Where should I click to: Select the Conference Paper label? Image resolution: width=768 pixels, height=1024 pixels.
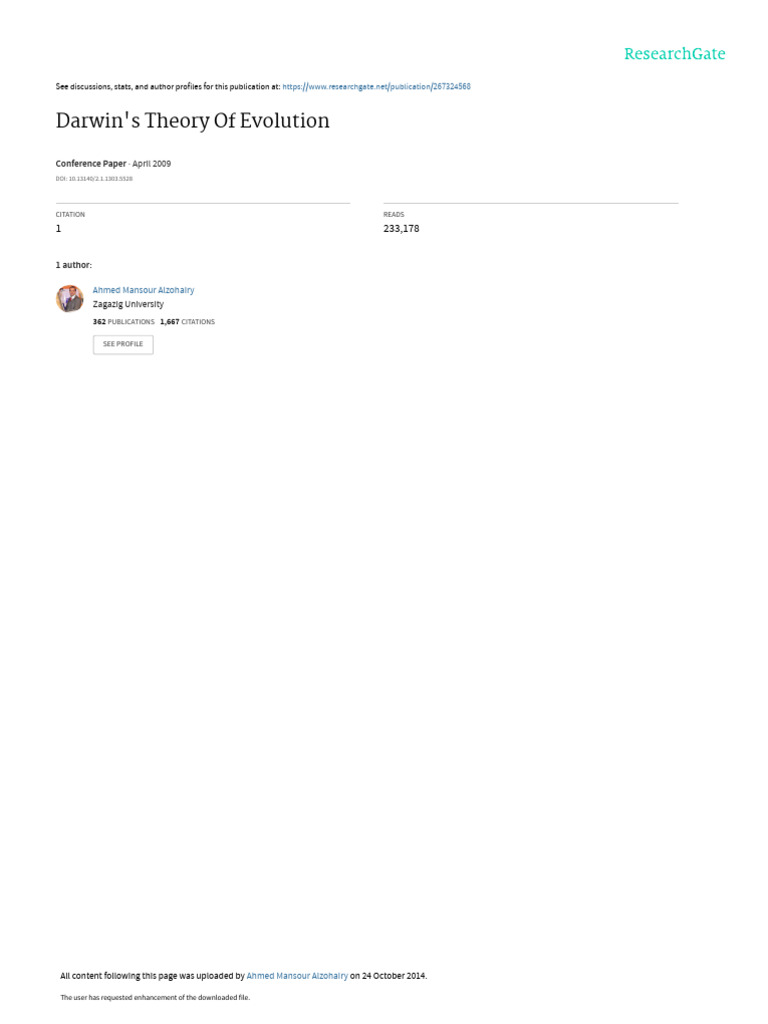[91, 164]
